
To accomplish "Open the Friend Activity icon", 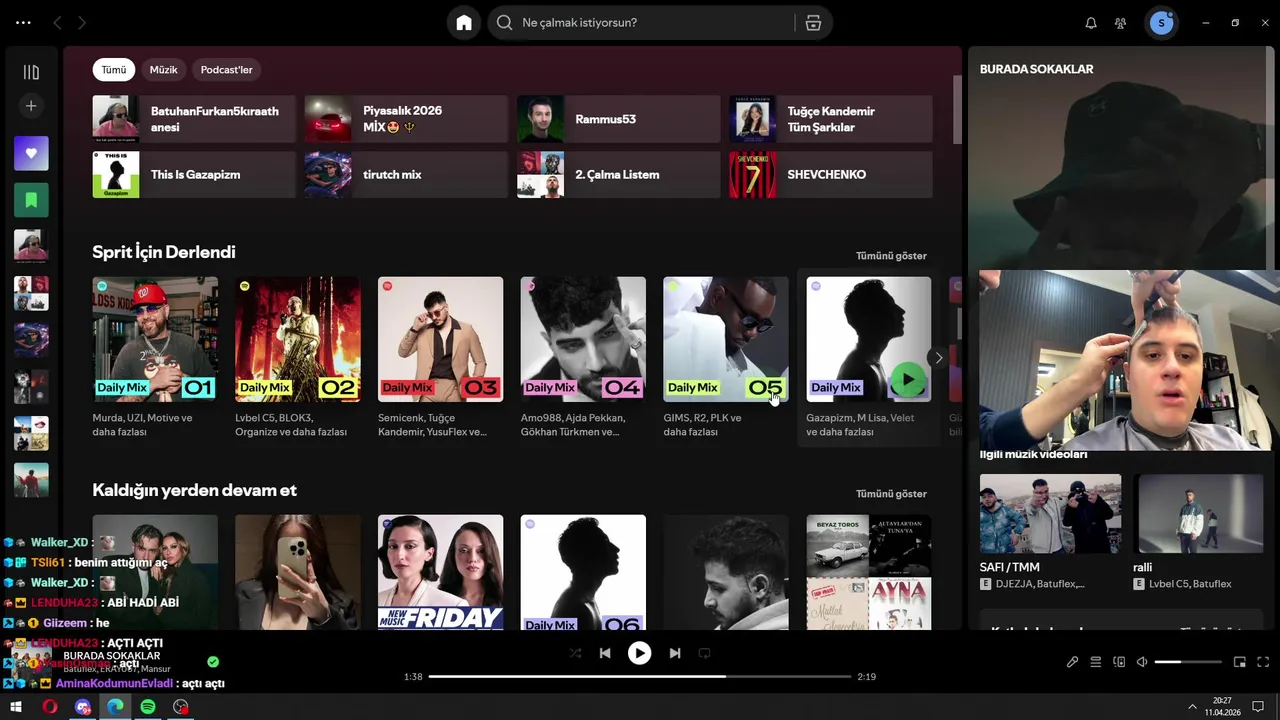I will coord(1121,23).
